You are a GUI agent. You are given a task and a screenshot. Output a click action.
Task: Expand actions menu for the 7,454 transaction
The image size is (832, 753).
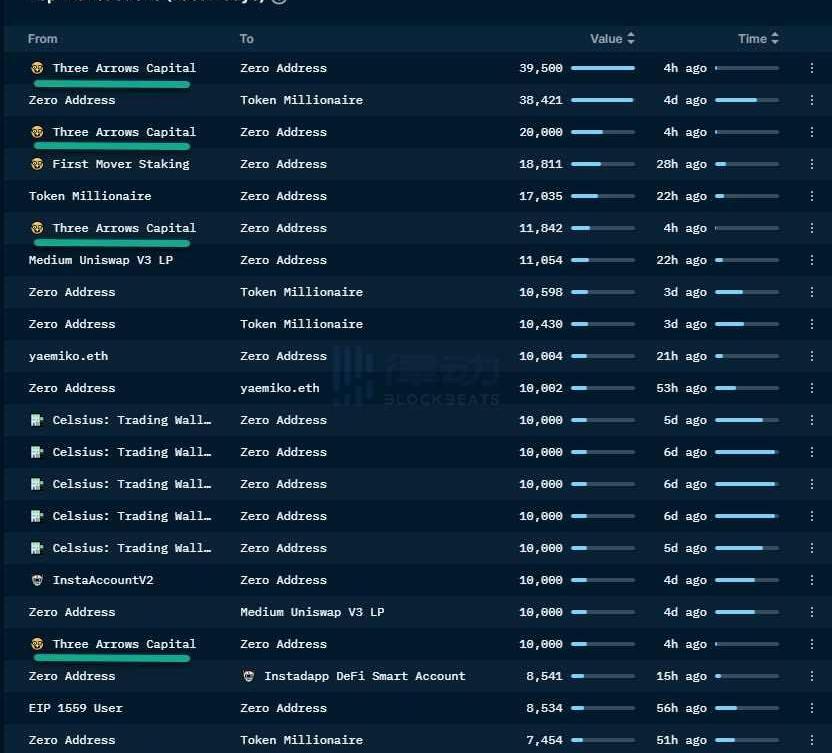click(x=812, y=740)
